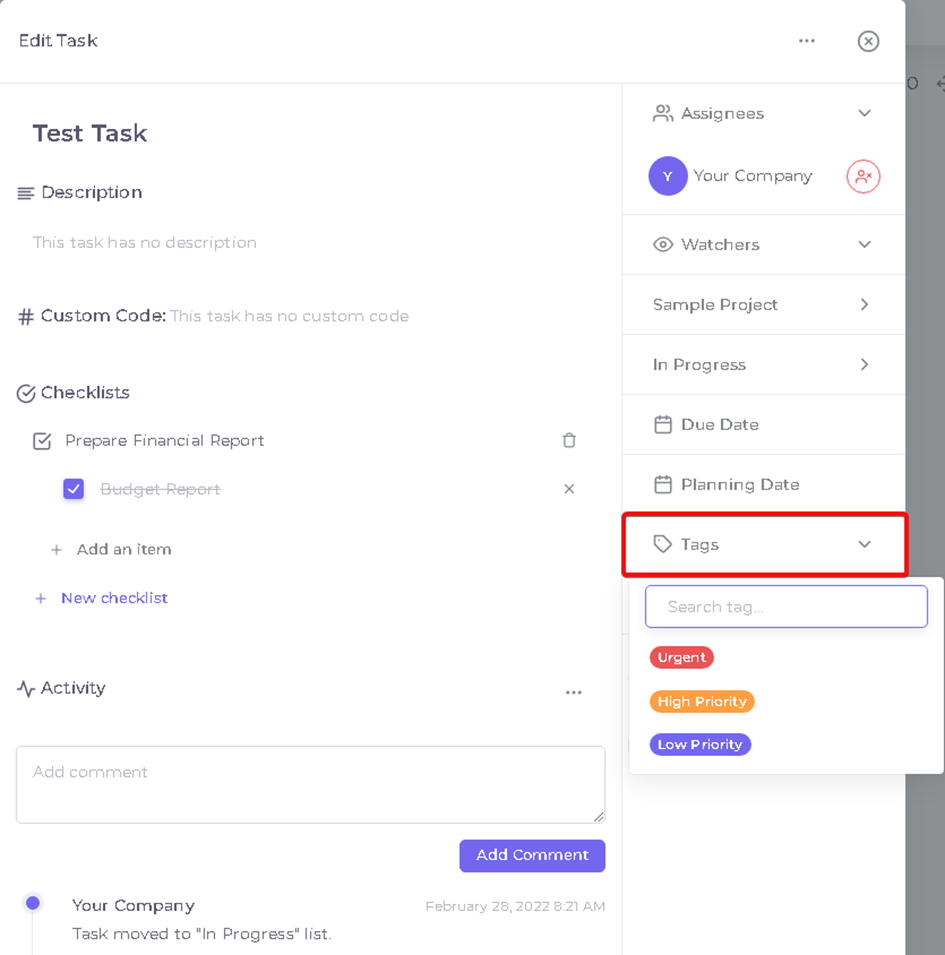Image resolution: width=945 pixels, height=955 pixels.
Task: Click the Prepare Financial Report checklist icon
Action: (42, 441)
